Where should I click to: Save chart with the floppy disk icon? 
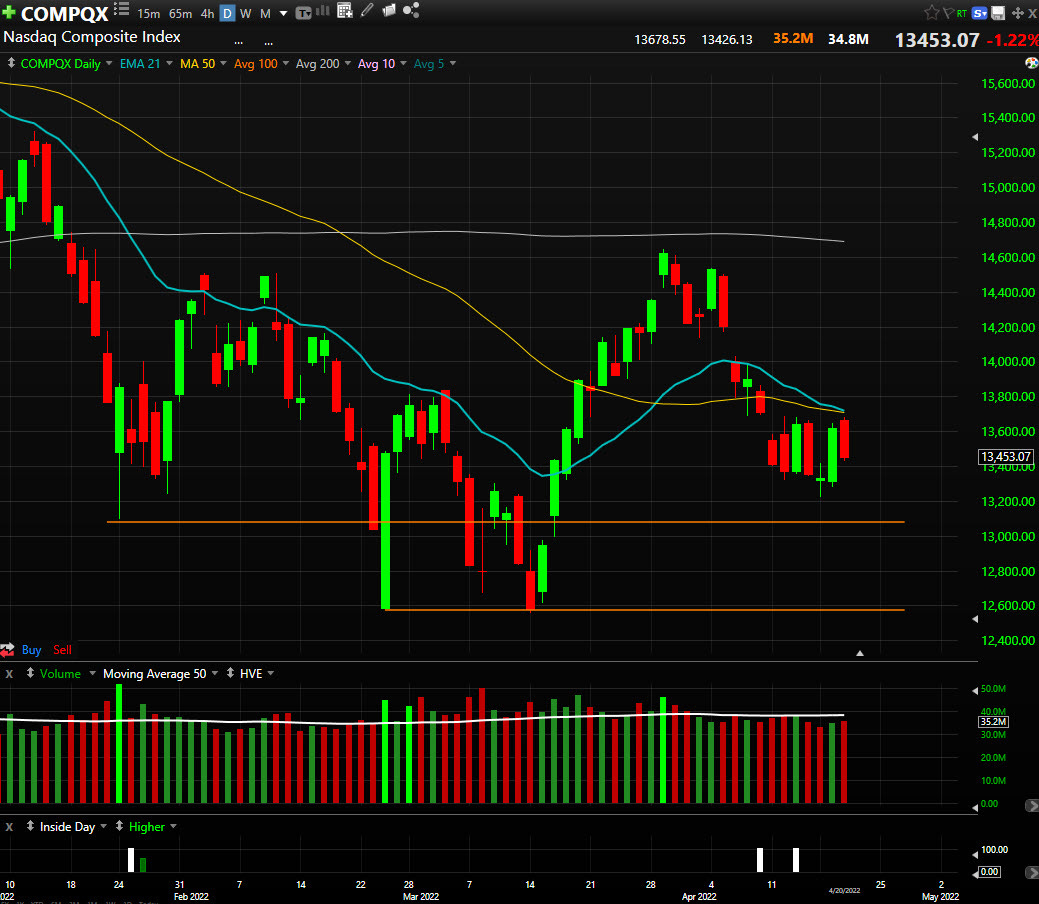998,13
